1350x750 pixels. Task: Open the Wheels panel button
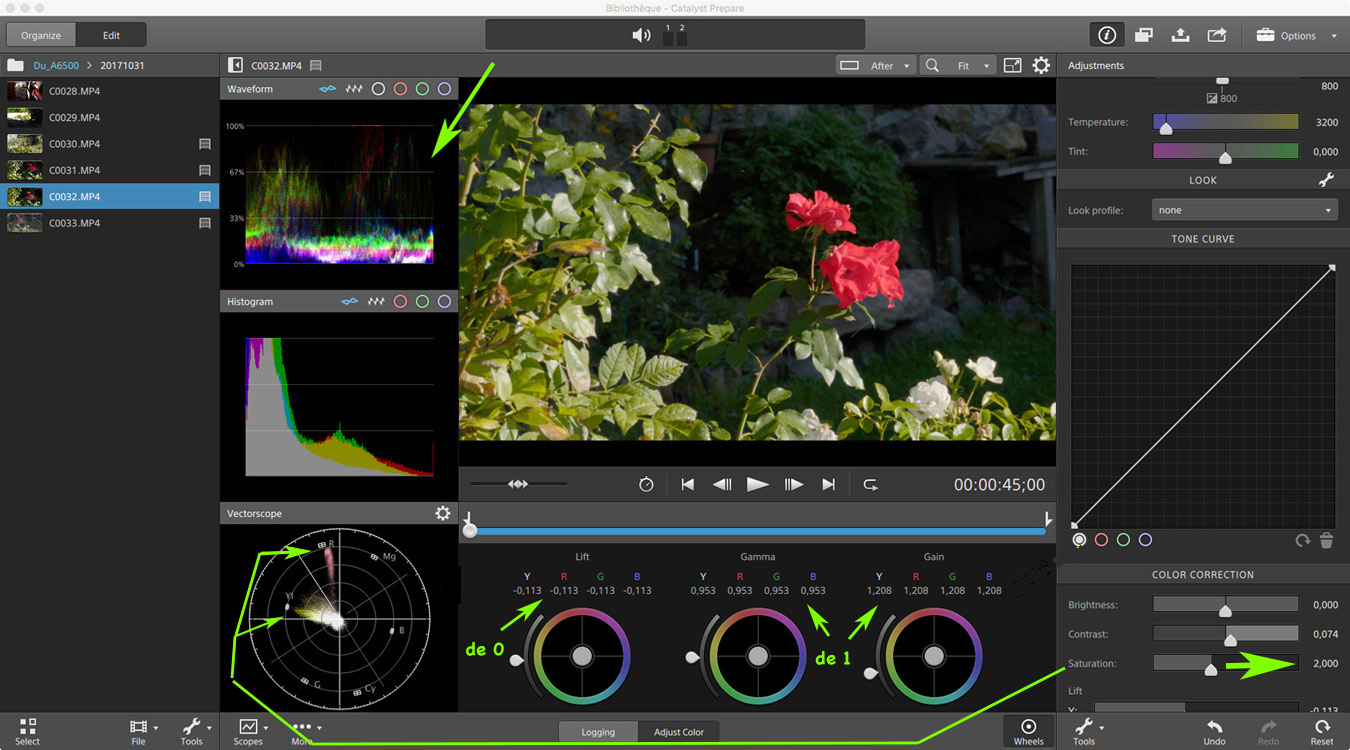tap(1028, 731)
